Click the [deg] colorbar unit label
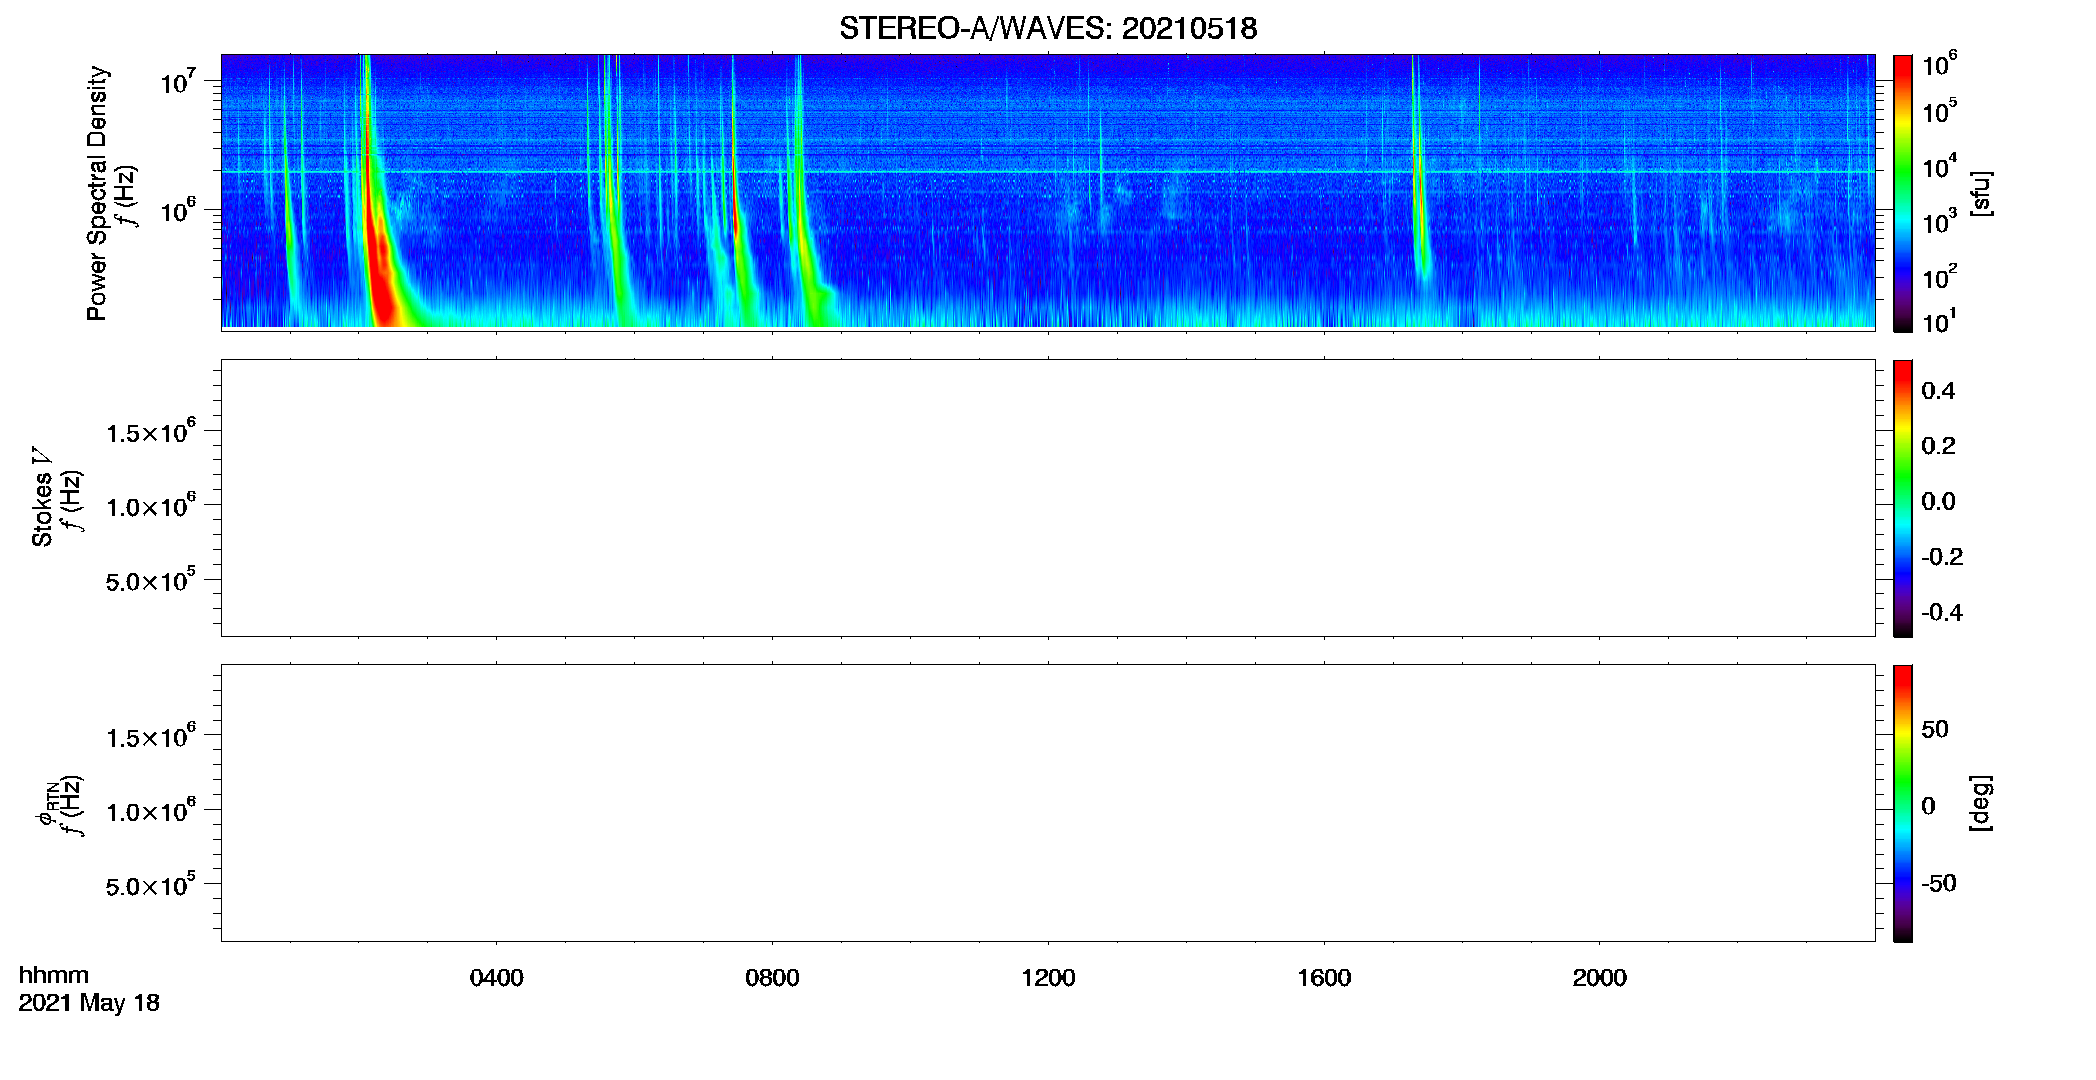This screenshot has height=1080, width=2096. (1980, 803)
